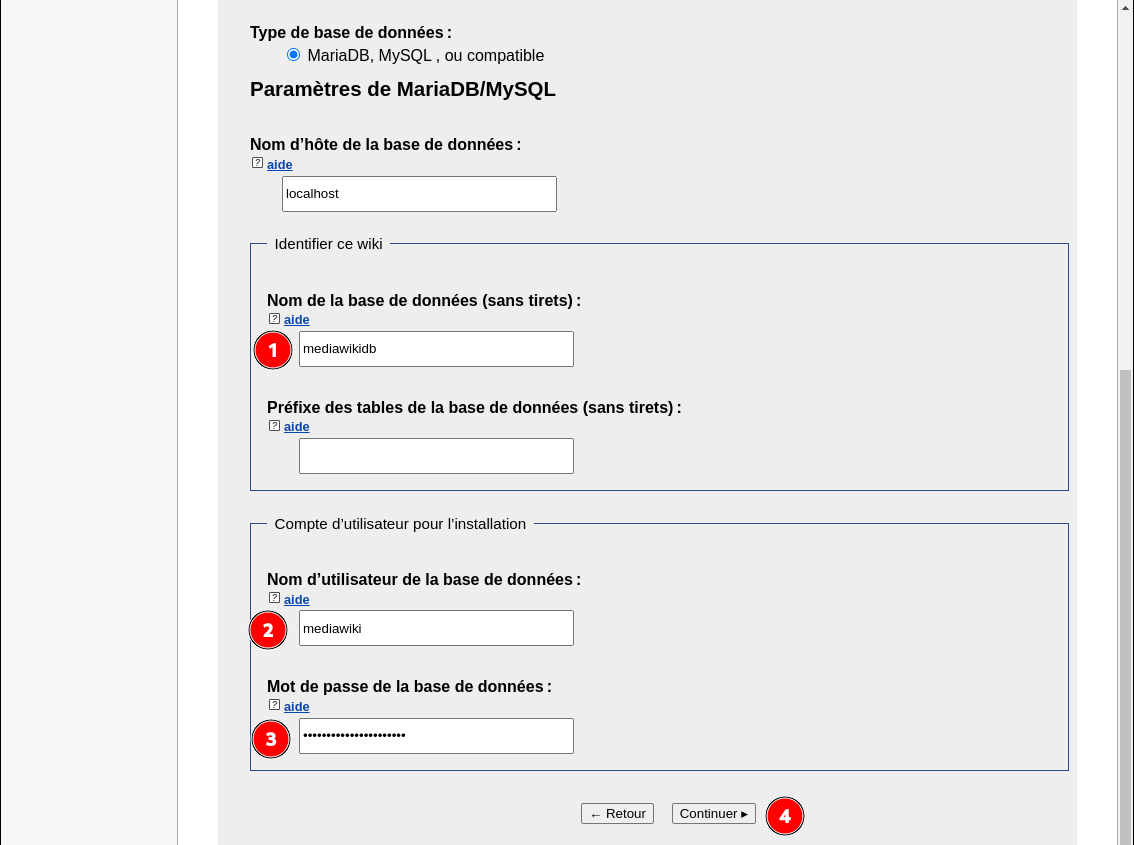Go back with the Retour button
Screen dimensions: 1134x845
(x=617, y=814)
